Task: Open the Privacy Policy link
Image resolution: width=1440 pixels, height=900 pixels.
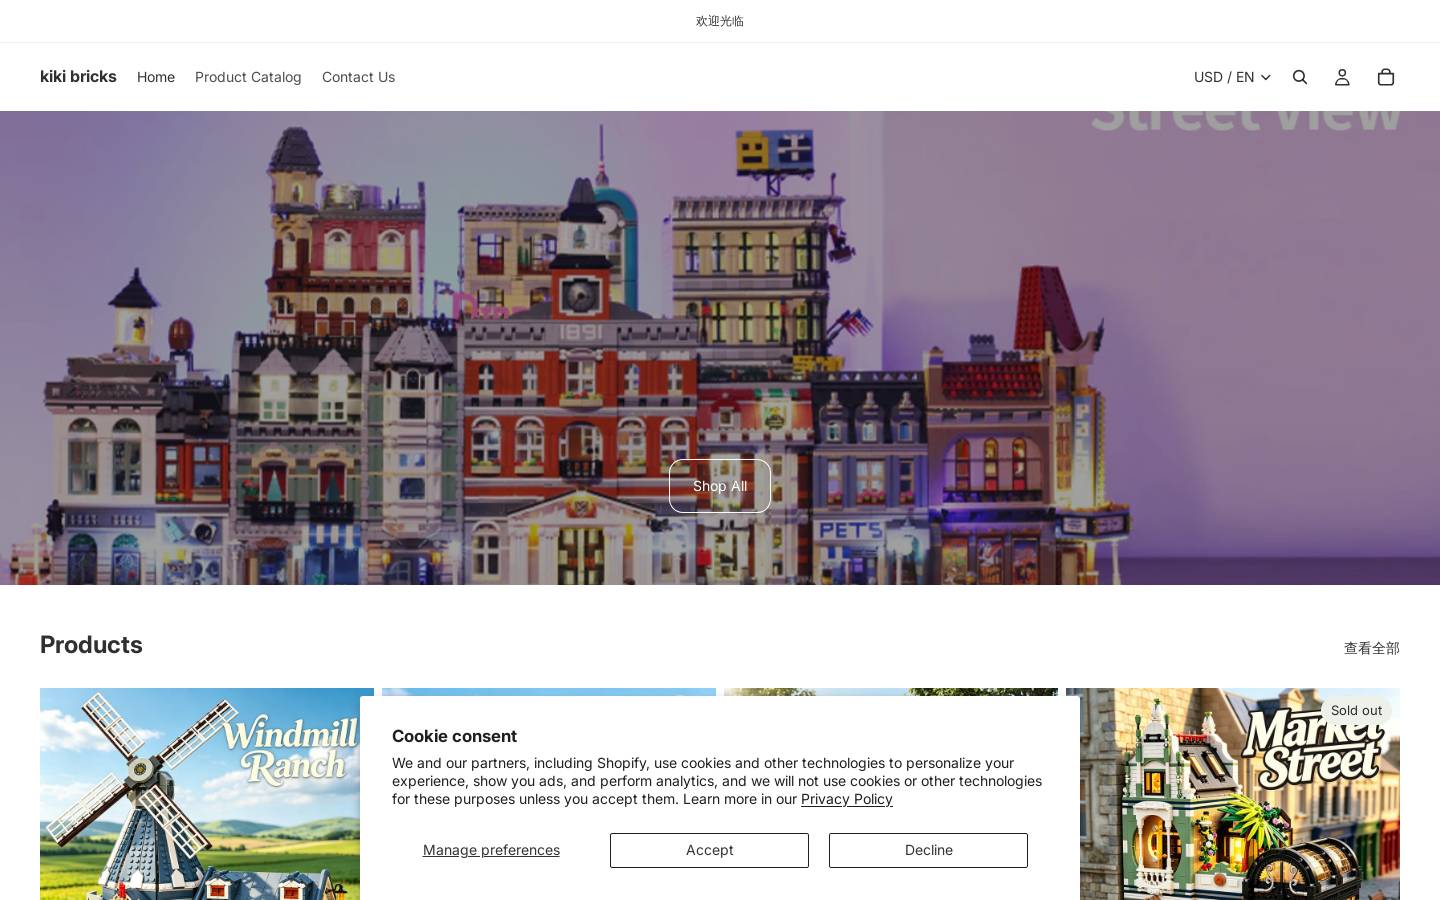Action: pyautogui.click(x=847, y=799)
